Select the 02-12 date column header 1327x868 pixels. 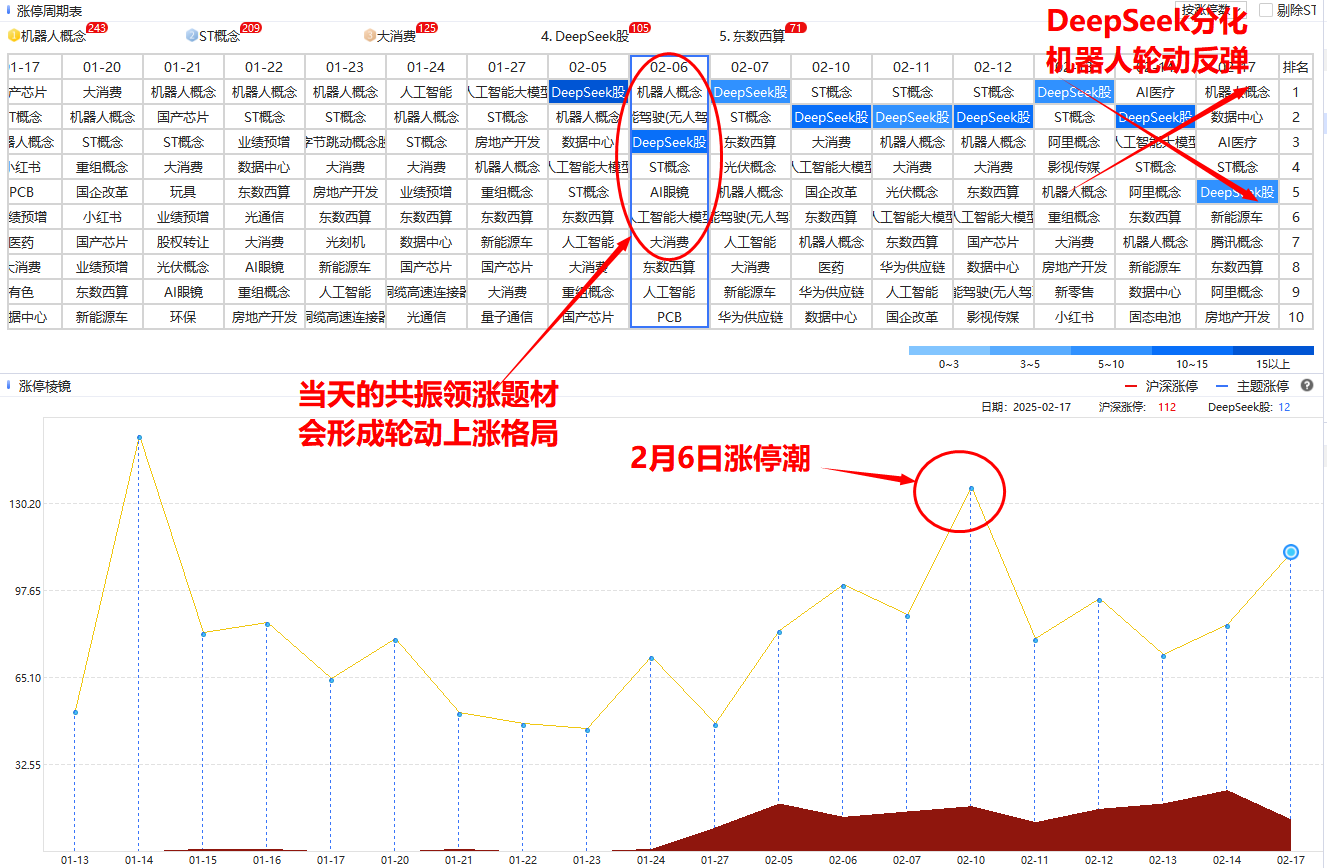pyautogui.click(x=993, y=67)
